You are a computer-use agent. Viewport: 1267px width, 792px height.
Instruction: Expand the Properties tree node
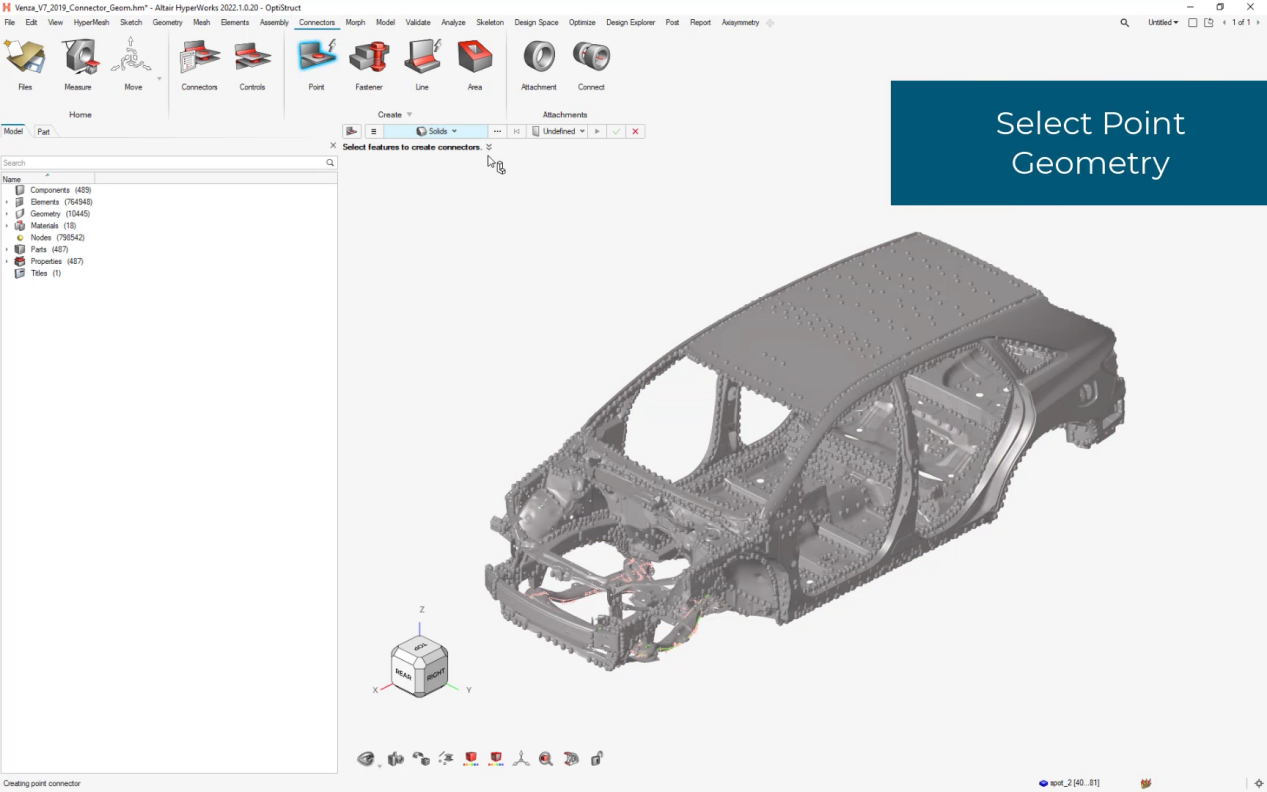pos(7,261)
